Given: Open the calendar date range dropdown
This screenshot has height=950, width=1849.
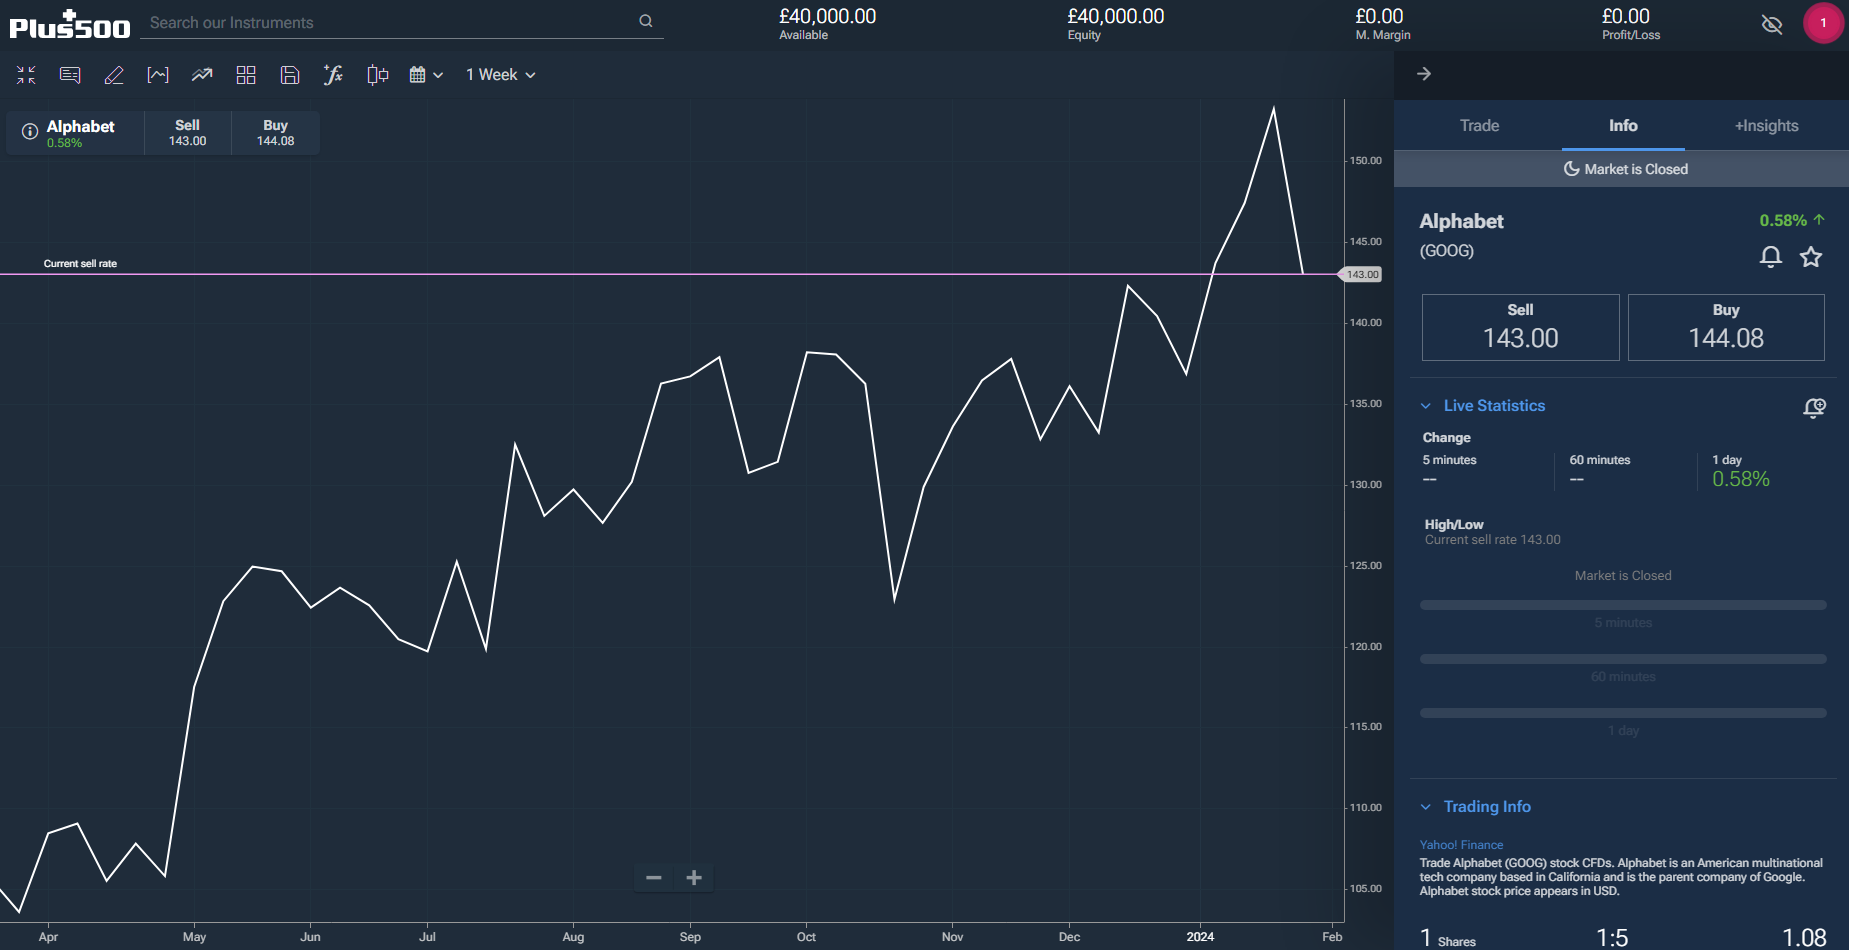Looking at the screenshot, I should 425,75.
